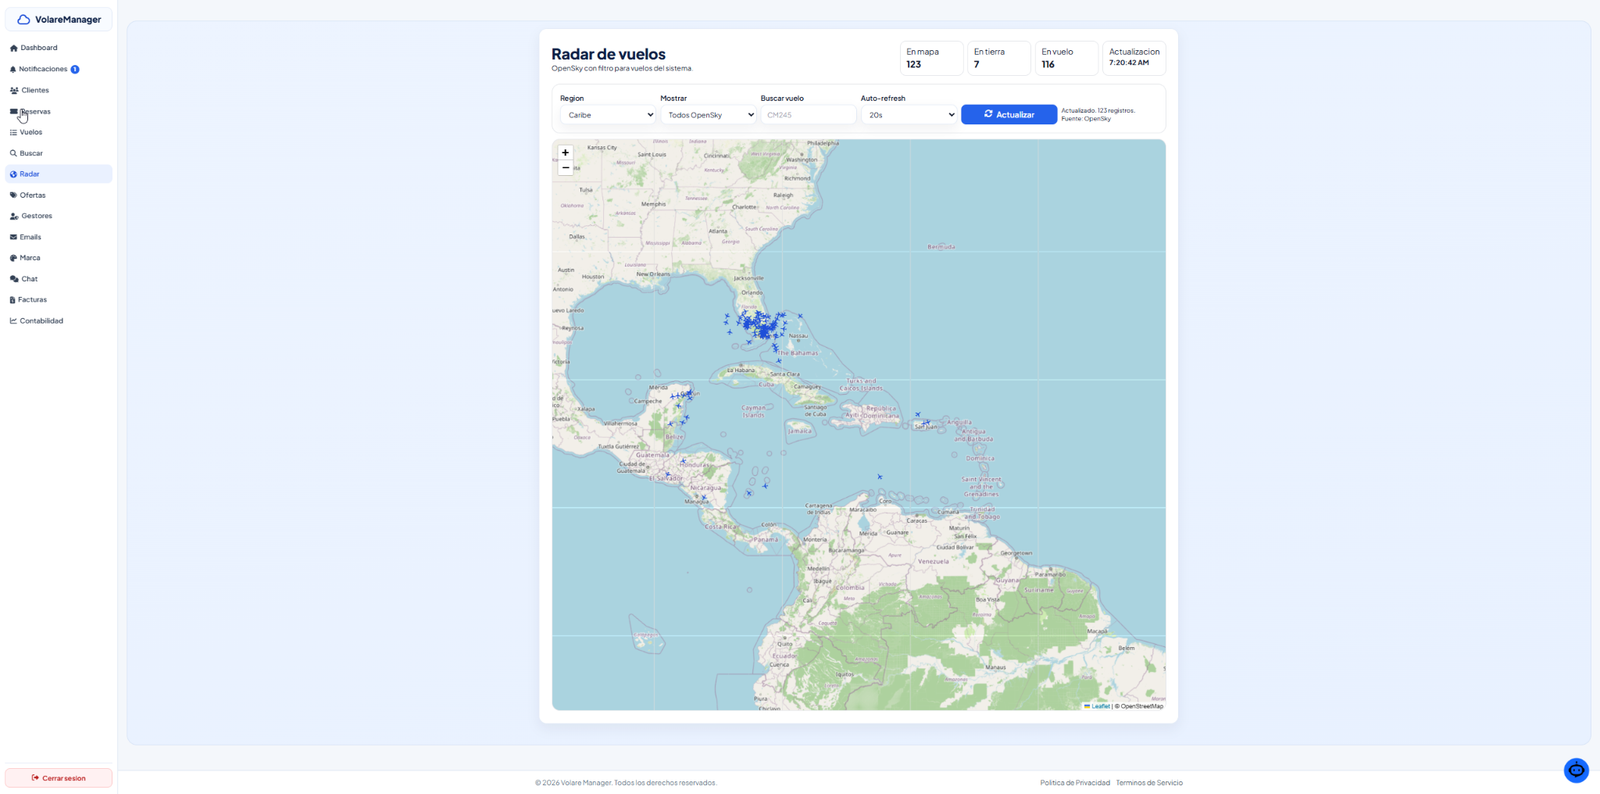Viewport: 1600px width, 794px height.
Task: Select Emails in the sidebar
Action: pyautogui.click(x=59, y=237)
